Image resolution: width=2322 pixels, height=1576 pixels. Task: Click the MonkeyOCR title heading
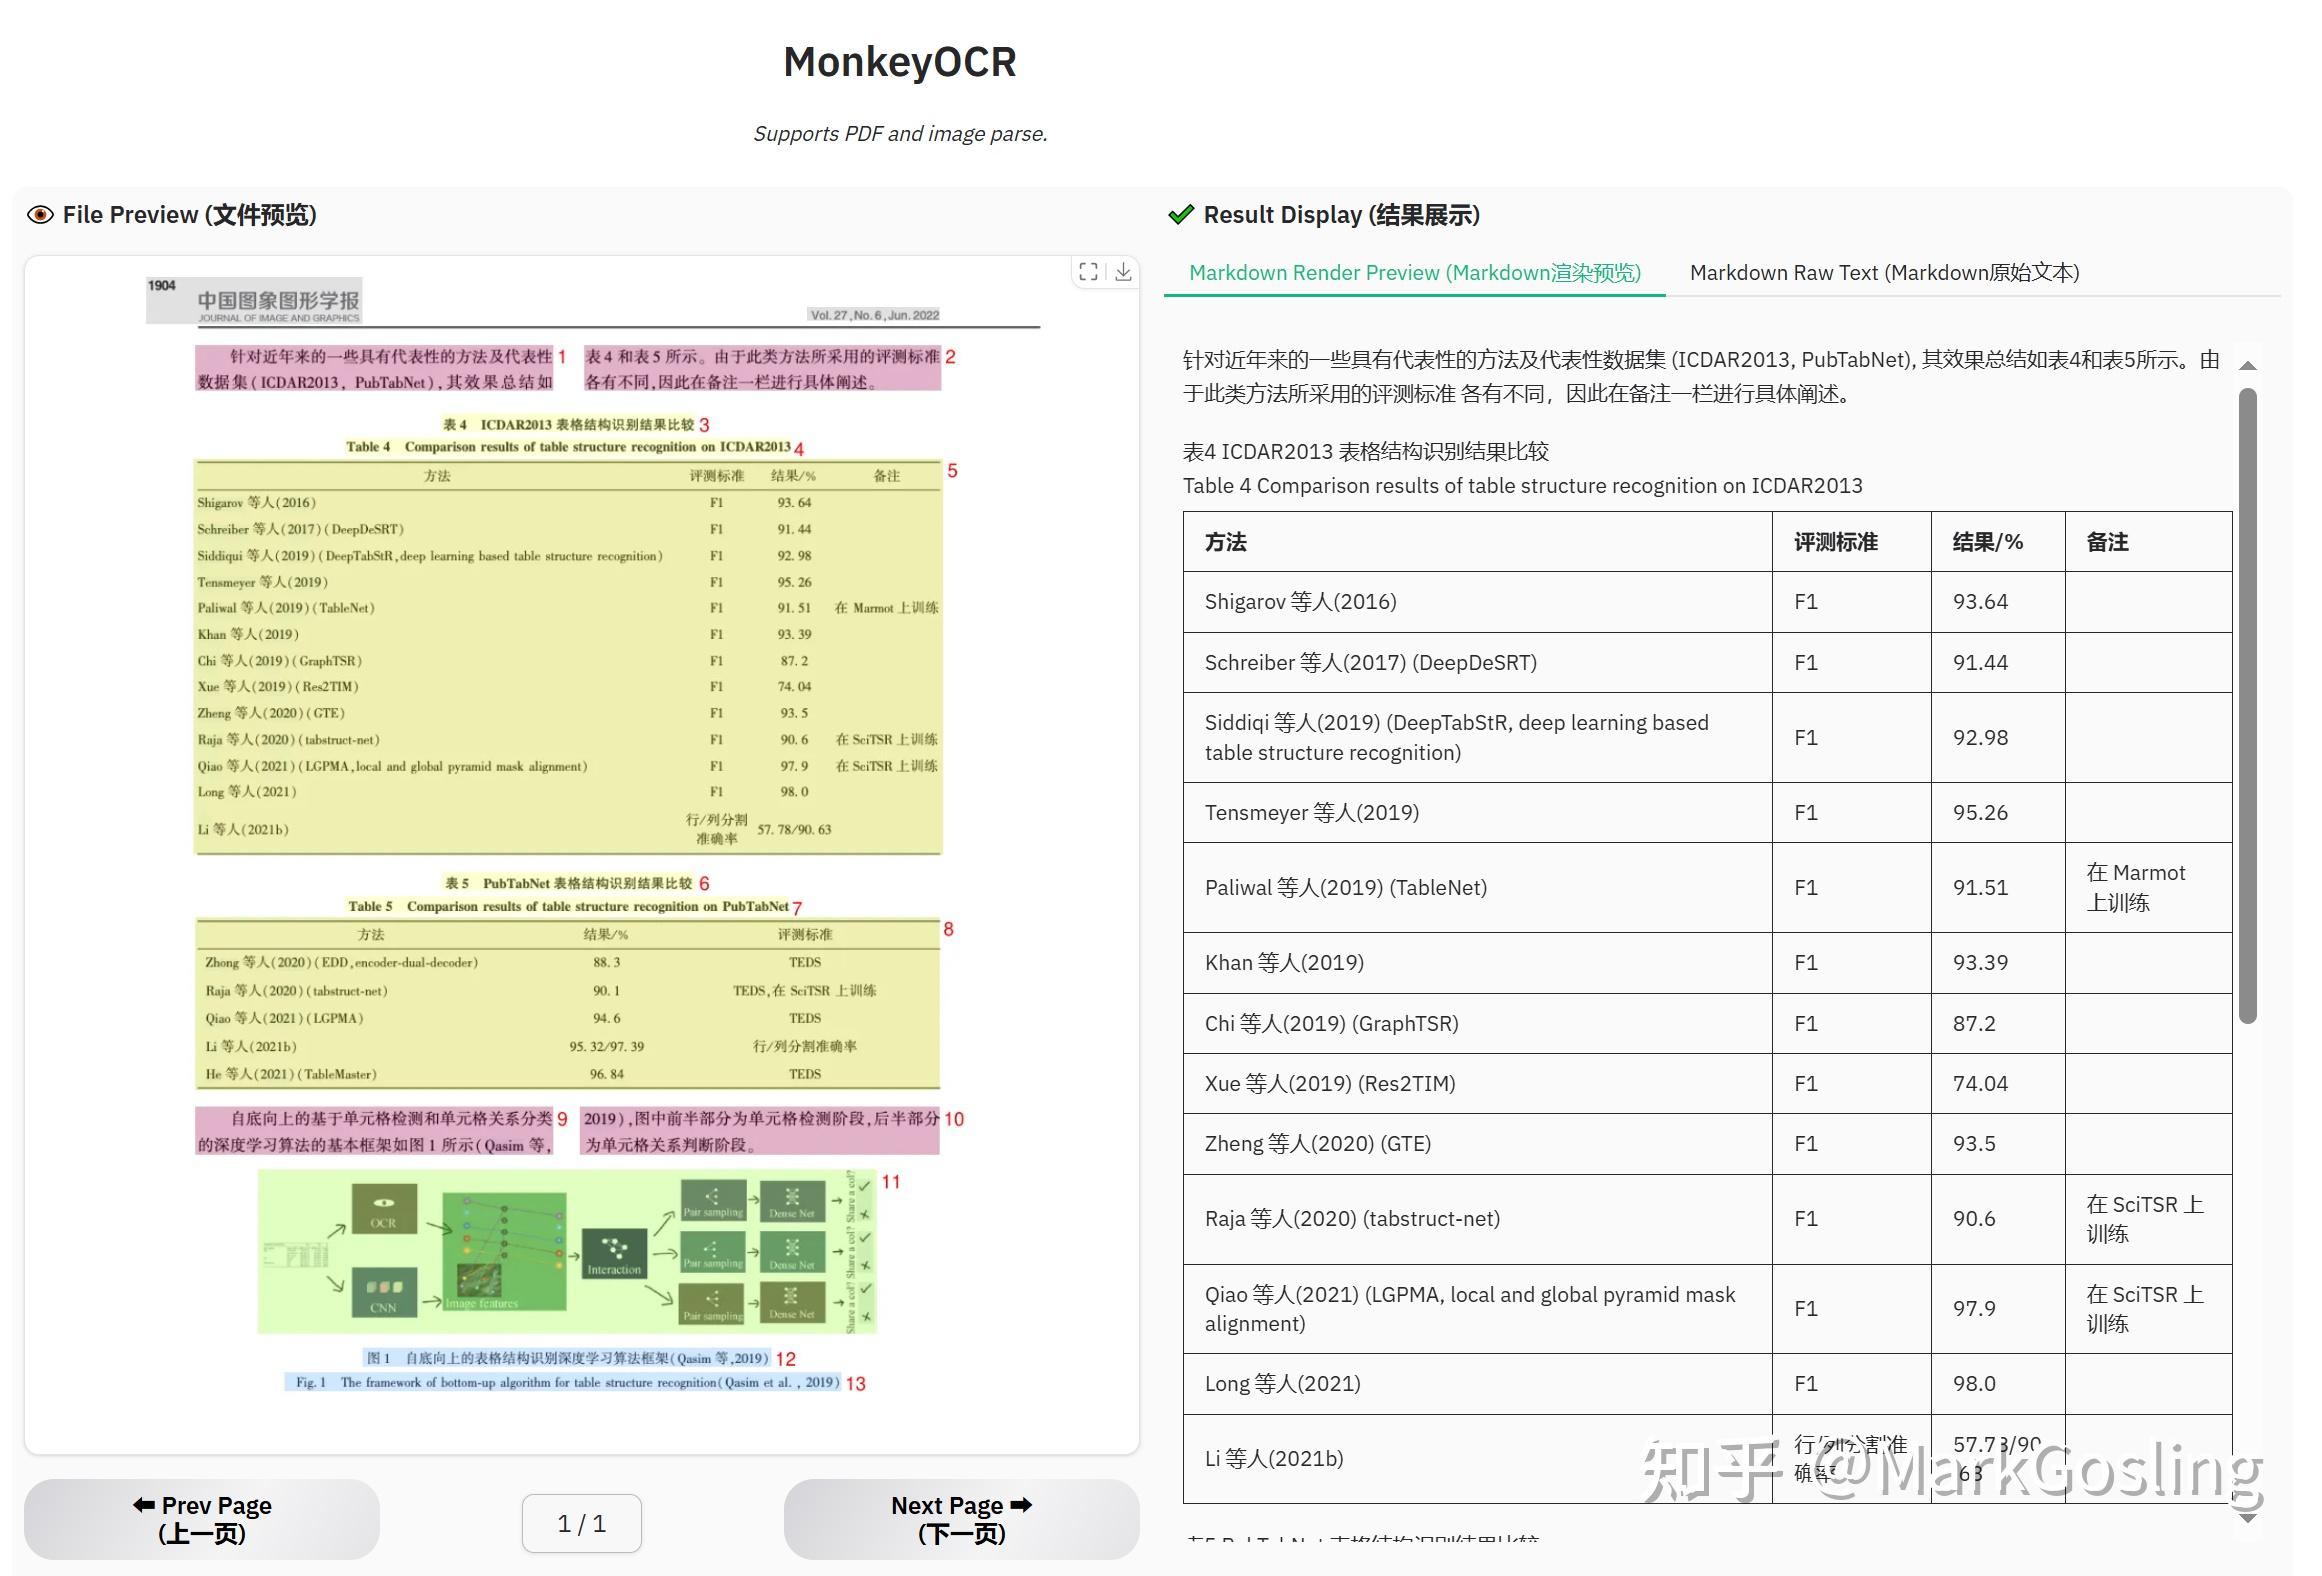[x=900, y=61]
